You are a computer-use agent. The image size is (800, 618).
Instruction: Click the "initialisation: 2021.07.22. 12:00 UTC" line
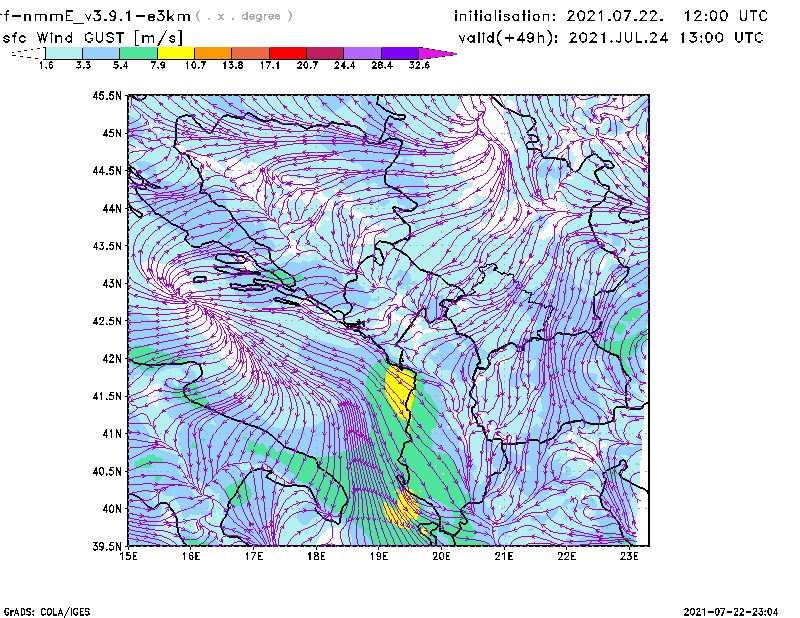[x=611, y=16]
